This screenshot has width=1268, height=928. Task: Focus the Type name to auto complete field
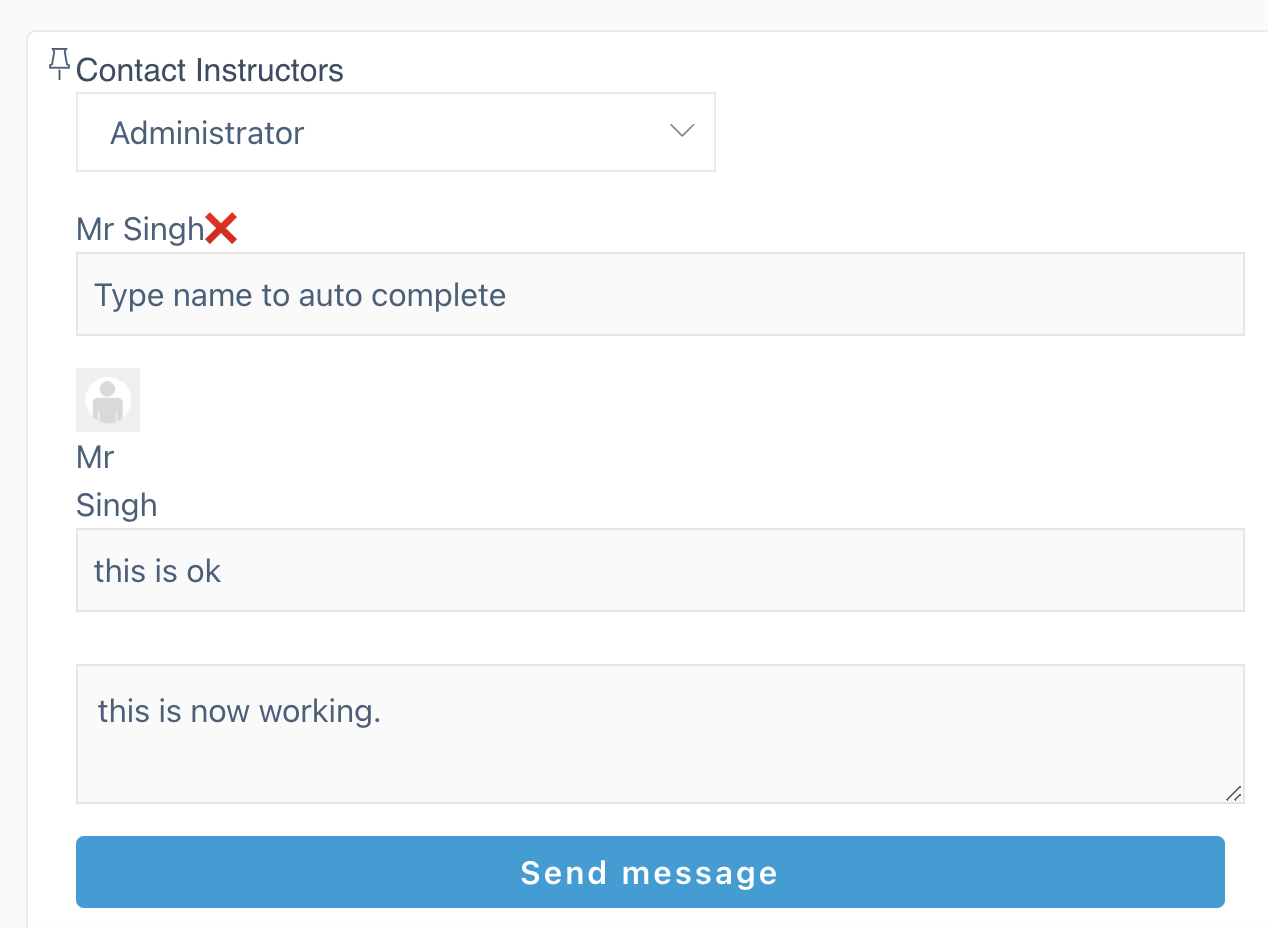pos(660,294)
